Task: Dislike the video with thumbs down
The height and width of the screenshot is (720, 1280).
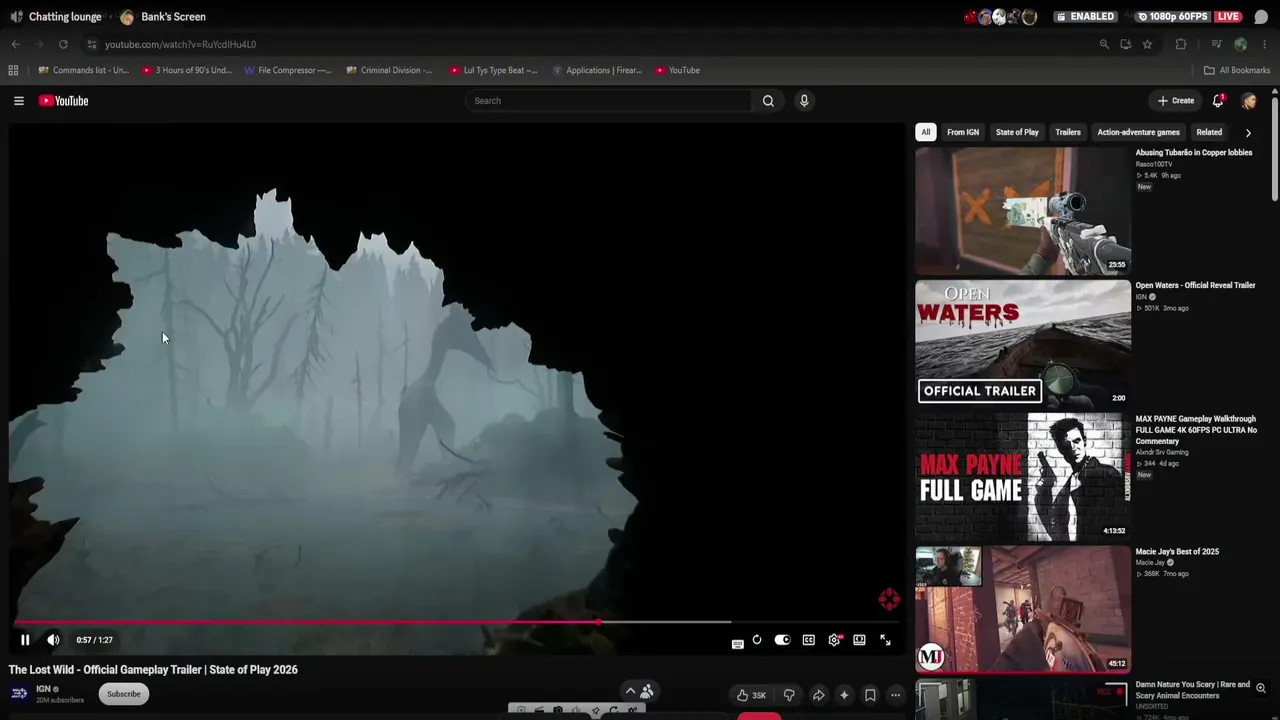Action: coord(789,695)
